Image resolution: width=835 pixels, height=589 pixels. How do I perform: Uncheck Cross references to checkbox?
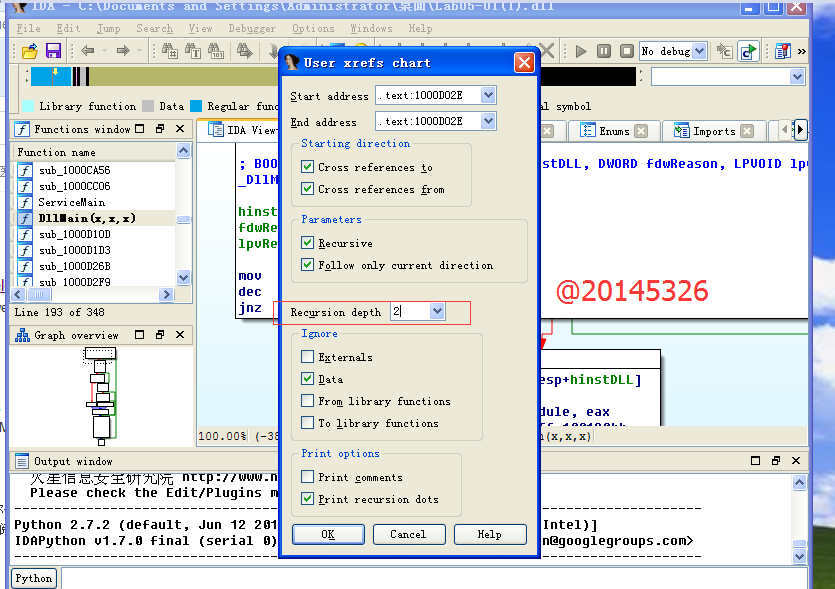(x=308, y=167)
